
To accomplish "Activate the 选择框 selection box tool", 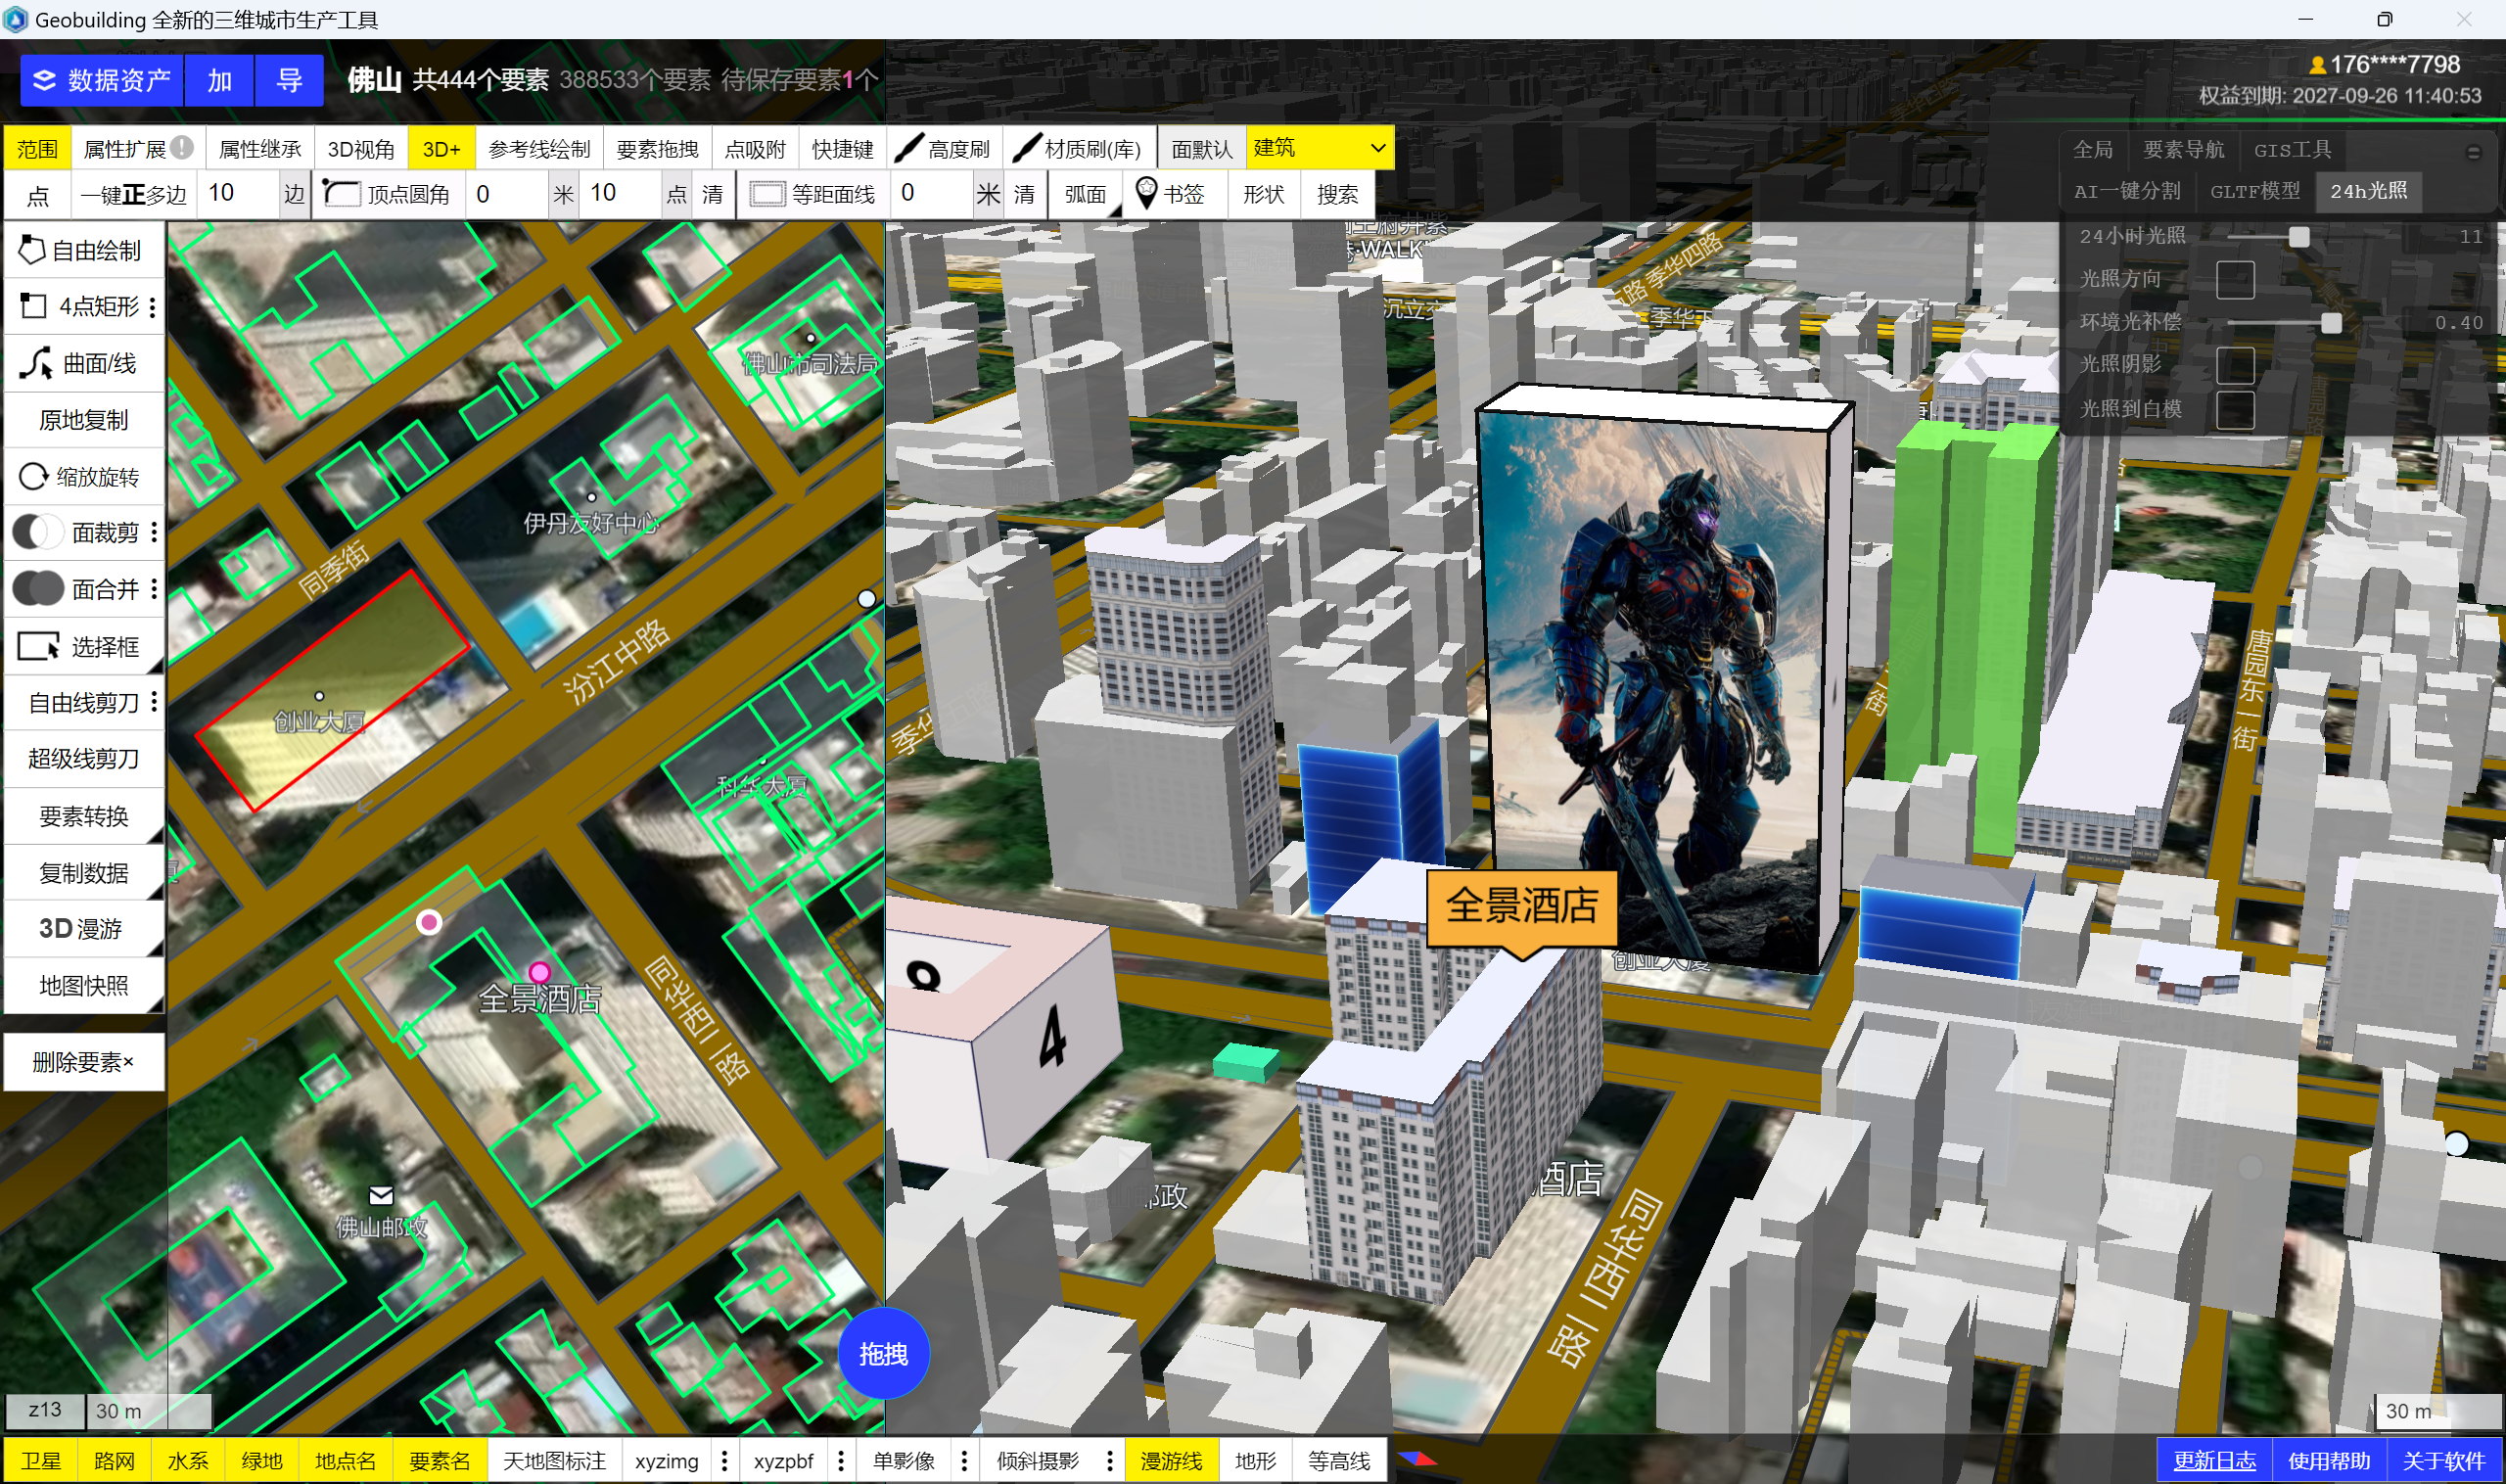I will click(83, 646).
